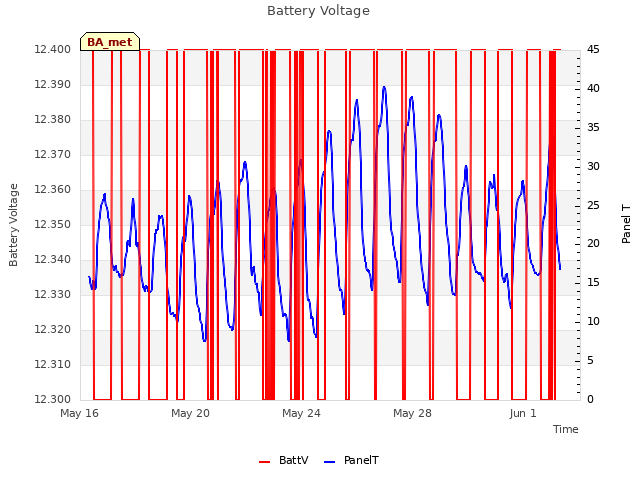This screenshot has width=640, height=480.
Task: Click the 45 right-axis tick label
Action: [593, 49]
